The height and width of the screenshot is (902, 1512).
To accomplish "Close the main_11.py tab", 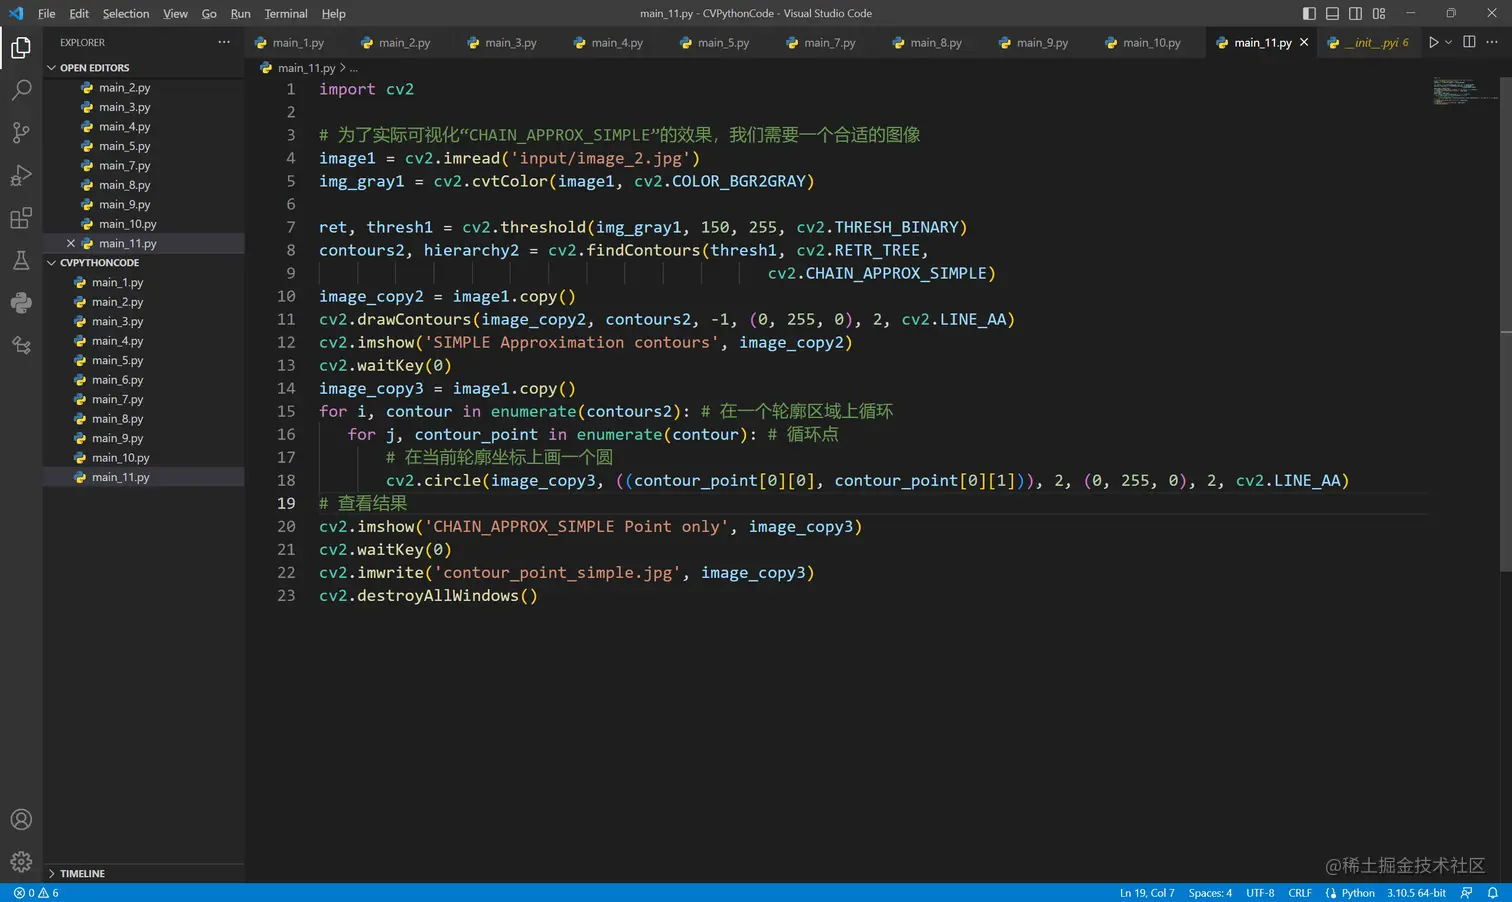I will point(1304,42).
